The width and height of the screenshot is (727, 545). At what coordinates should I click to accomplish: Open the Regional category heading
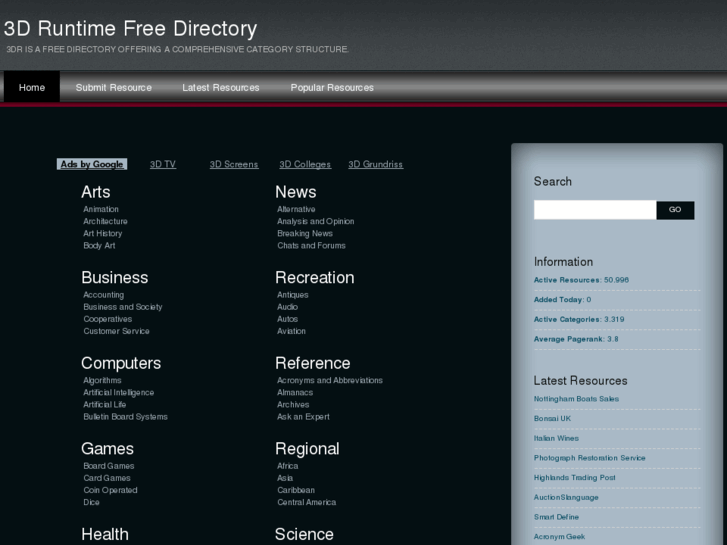click(307, 449)
